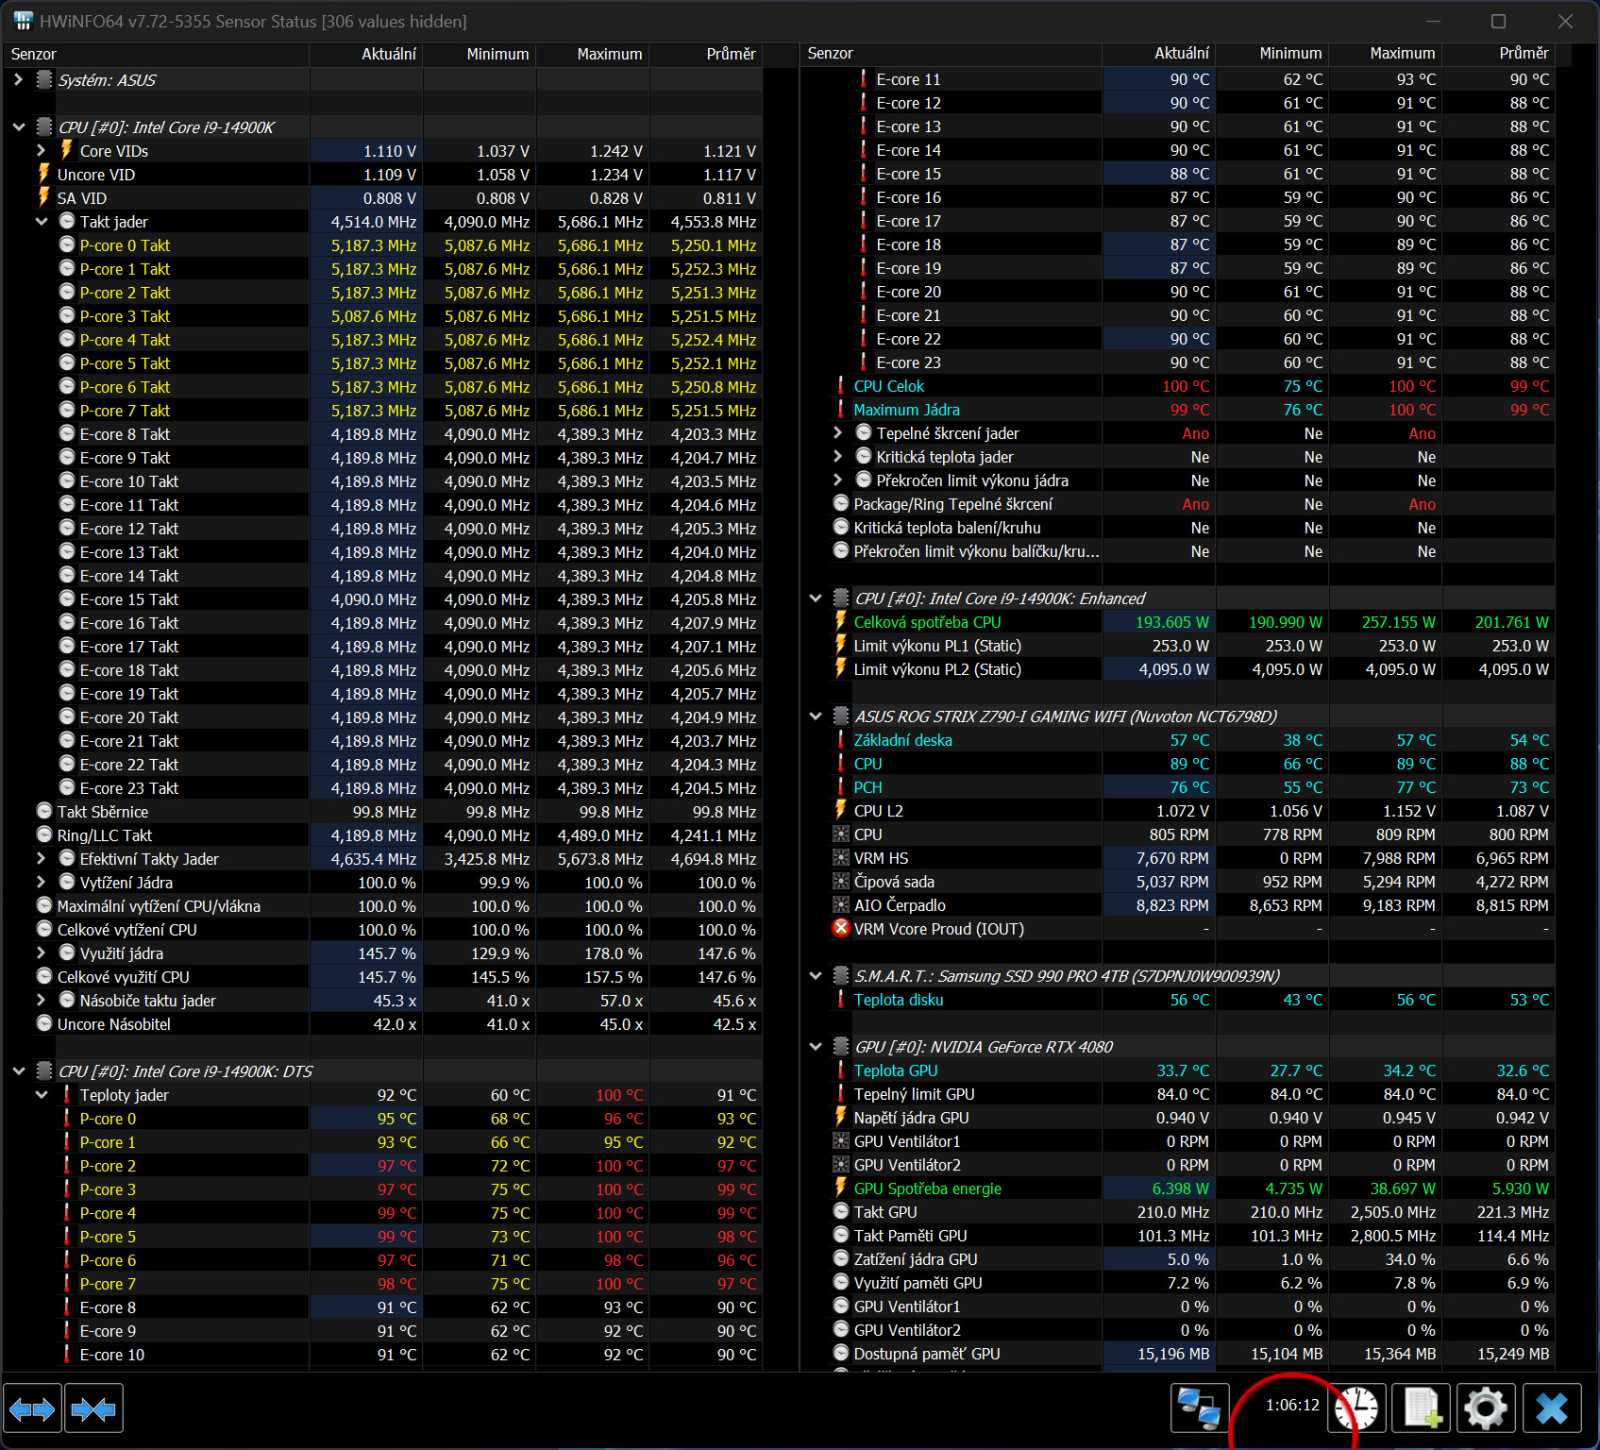This screenshot has width=1600, height=1450.
Task: Click the collapse layout arrows button
Action: click(94, 1410)
